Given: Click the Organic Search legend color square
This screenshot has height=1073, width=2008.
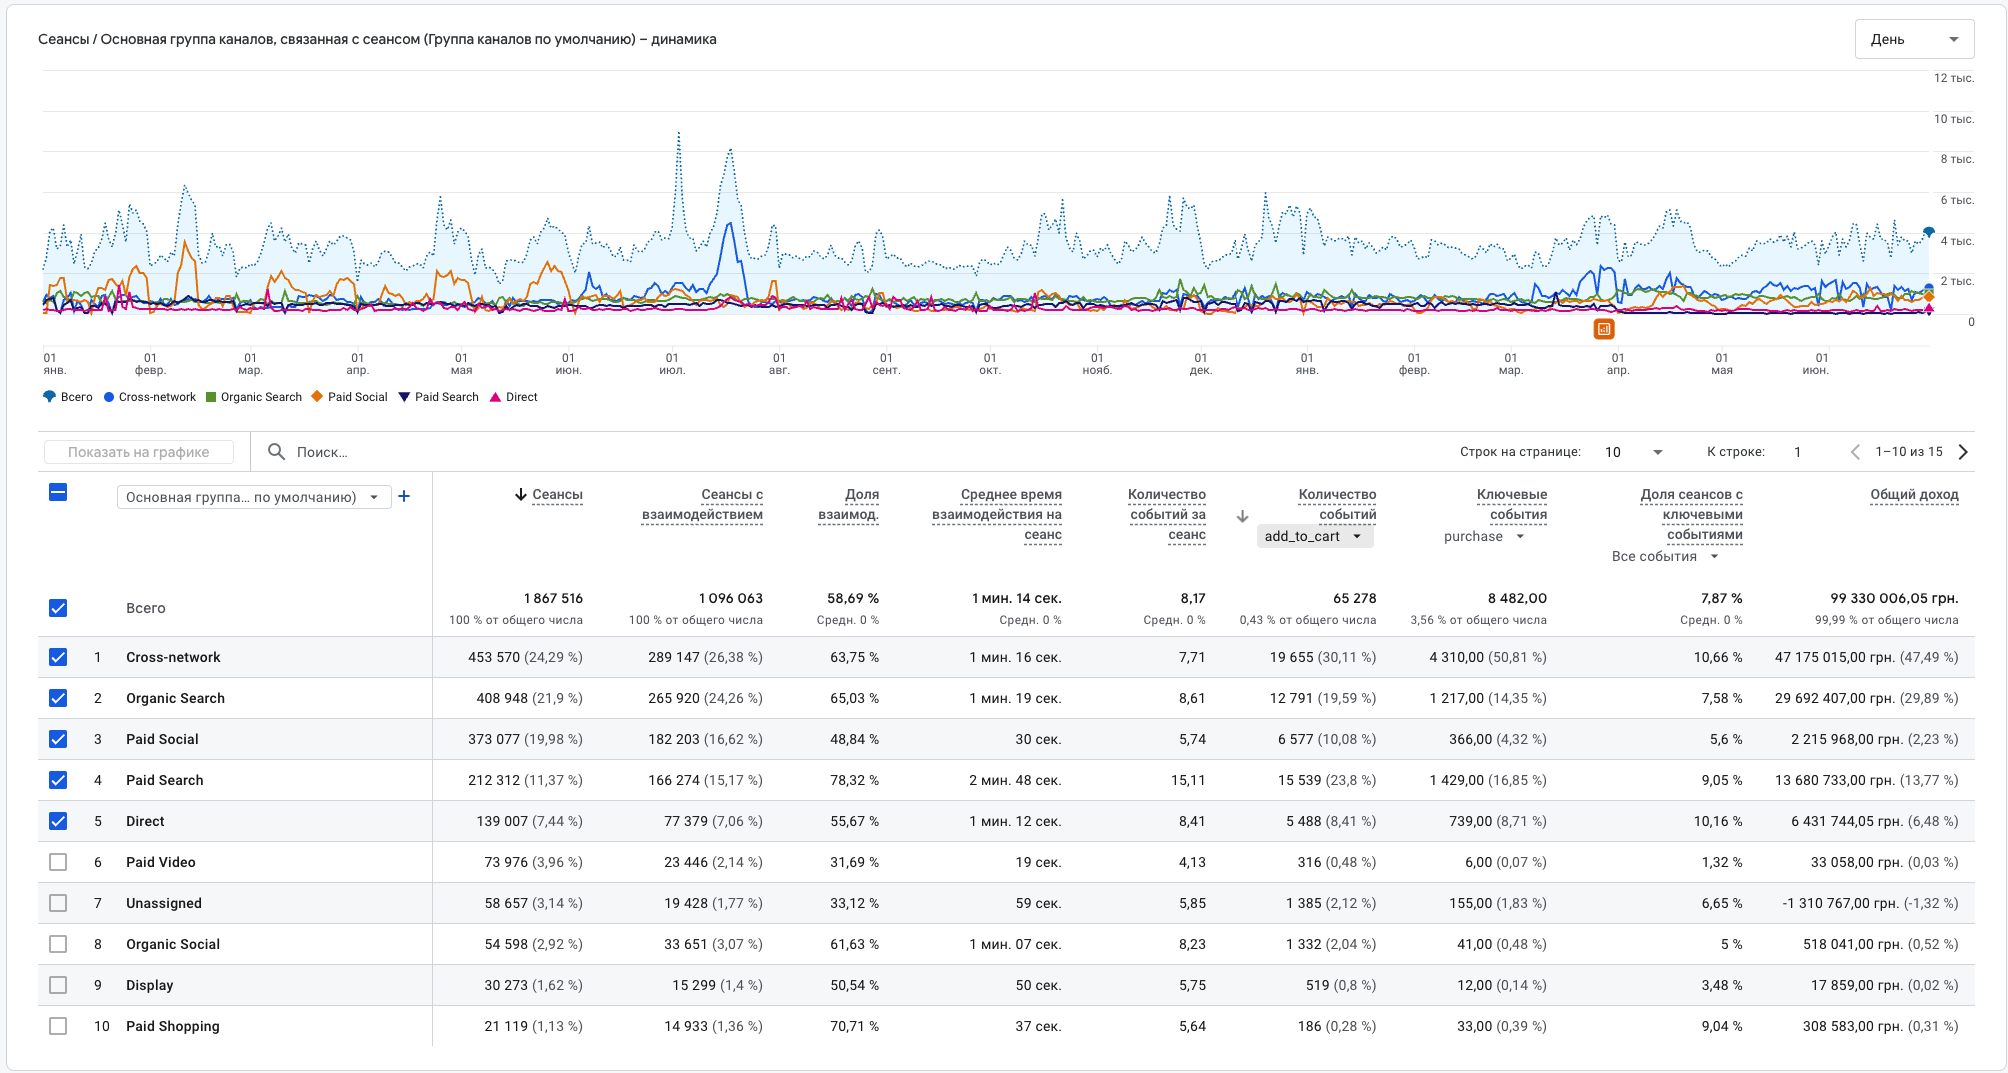Looking at the screenshot, I should click(x=211, y=397).
